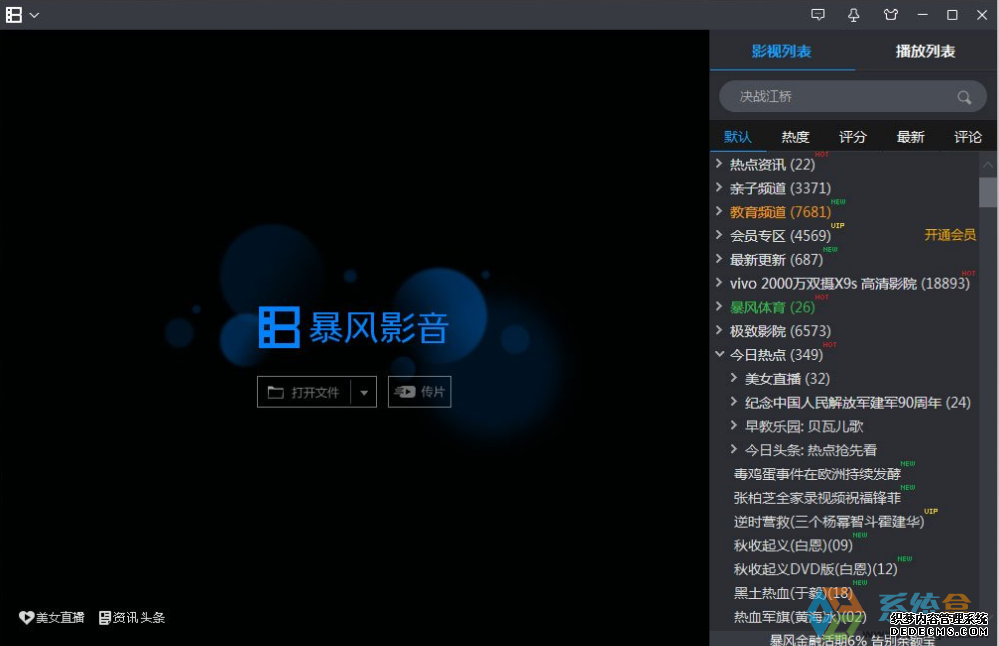
Task: Collapse the 今日热点 (349) category
Action: (x=719, y=354)
